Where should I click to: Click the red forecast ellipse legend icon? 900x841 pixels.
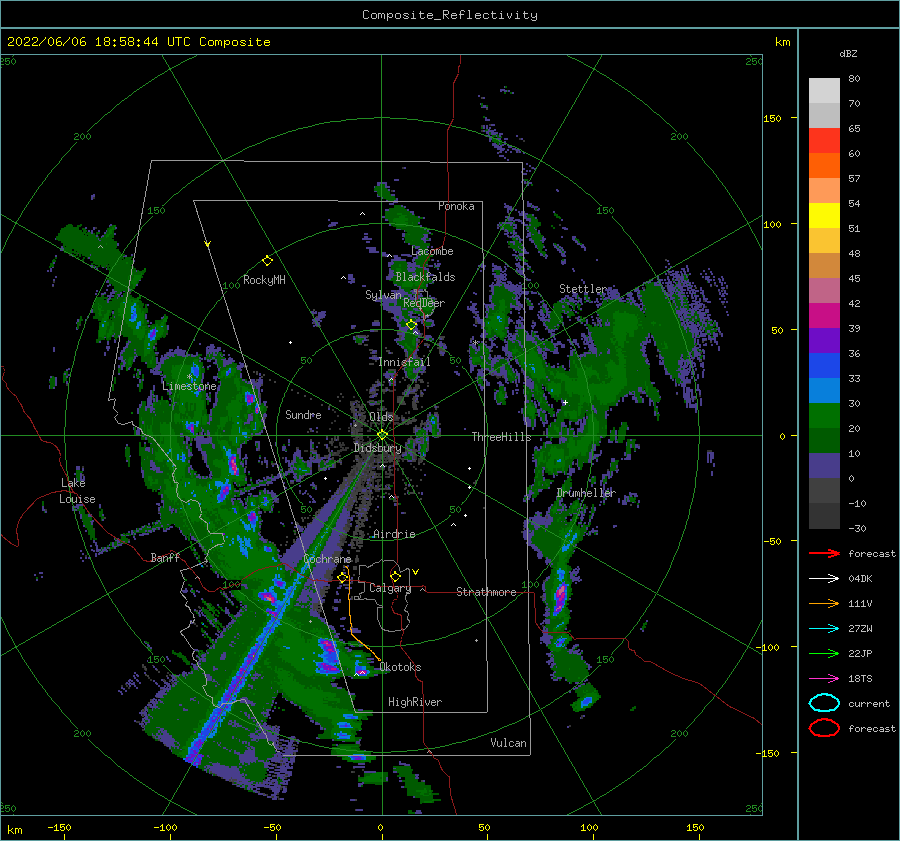(824, 728)
